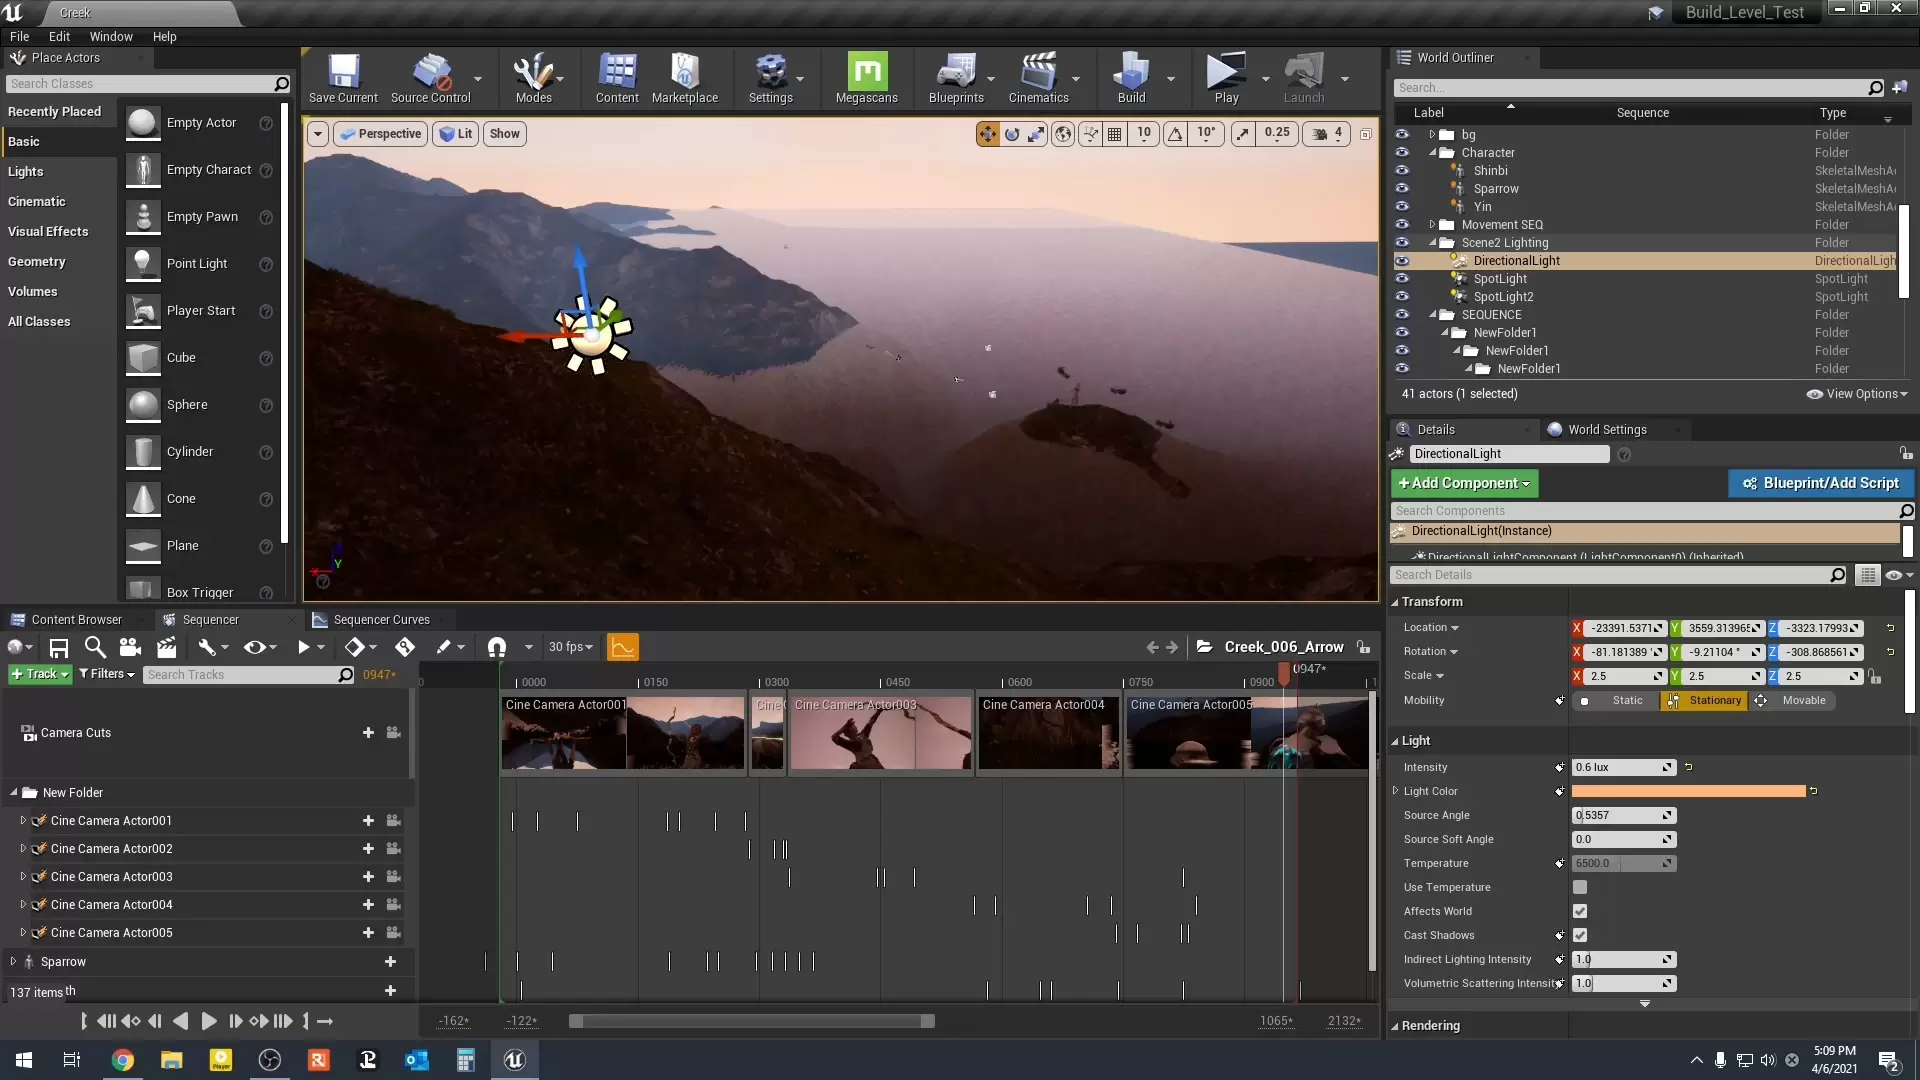This screenshot has width=1920, height=1080.
Task: Click the Add Component button
Action: [x=1464, y=483]
